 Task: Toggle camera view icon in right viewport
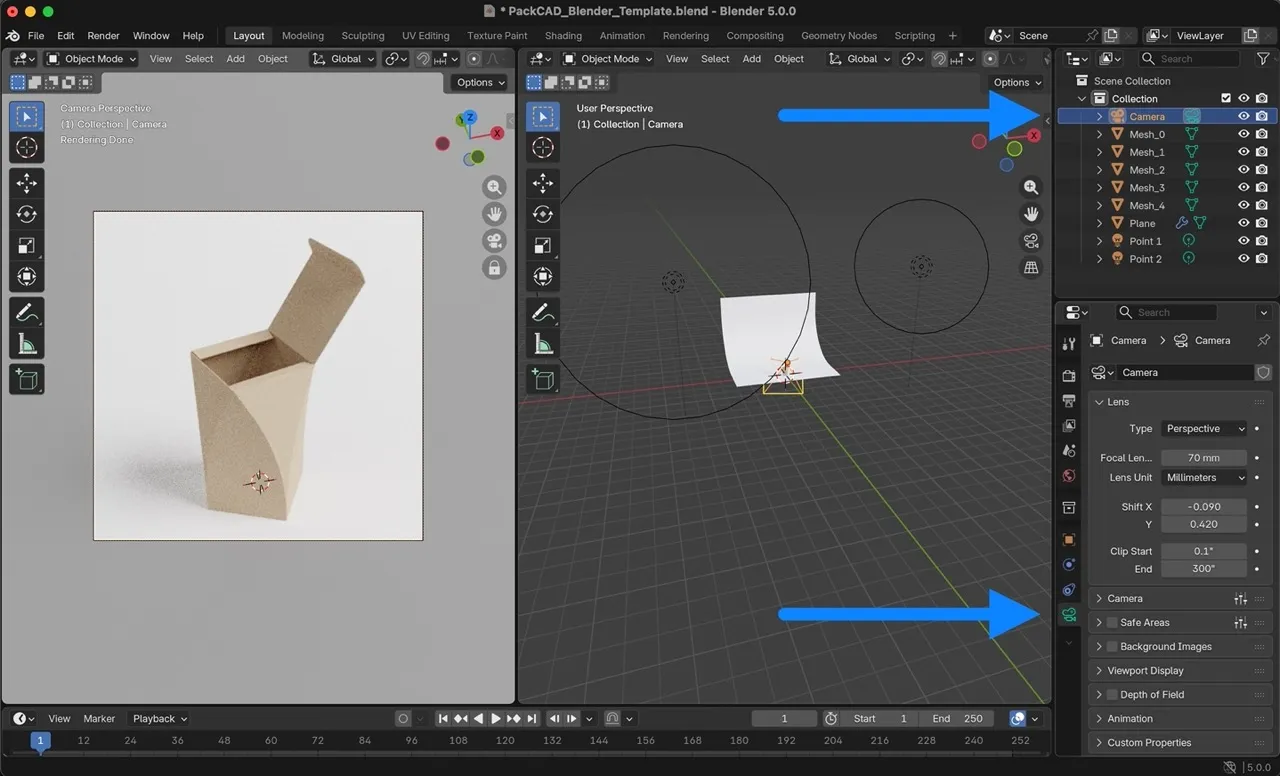1031,241
